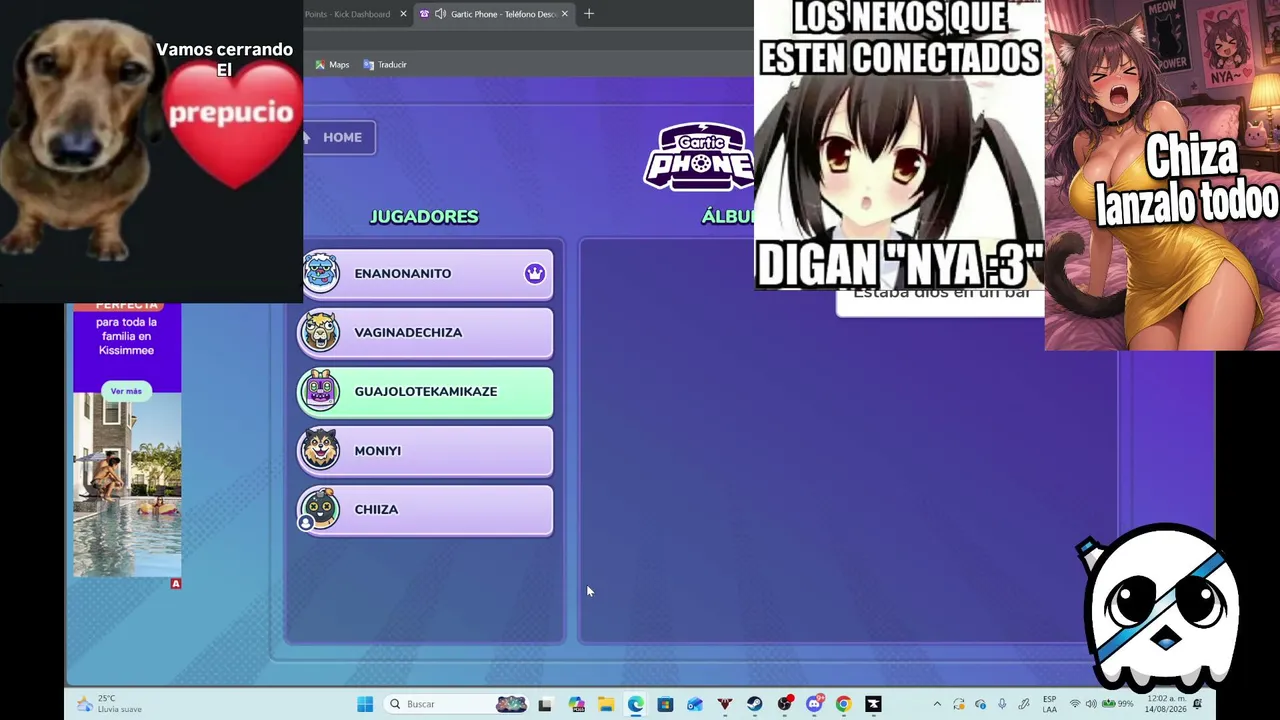Open the red V app on the taskbar
This screenshot has width=1280, height=720.
(x=725, y=704)
